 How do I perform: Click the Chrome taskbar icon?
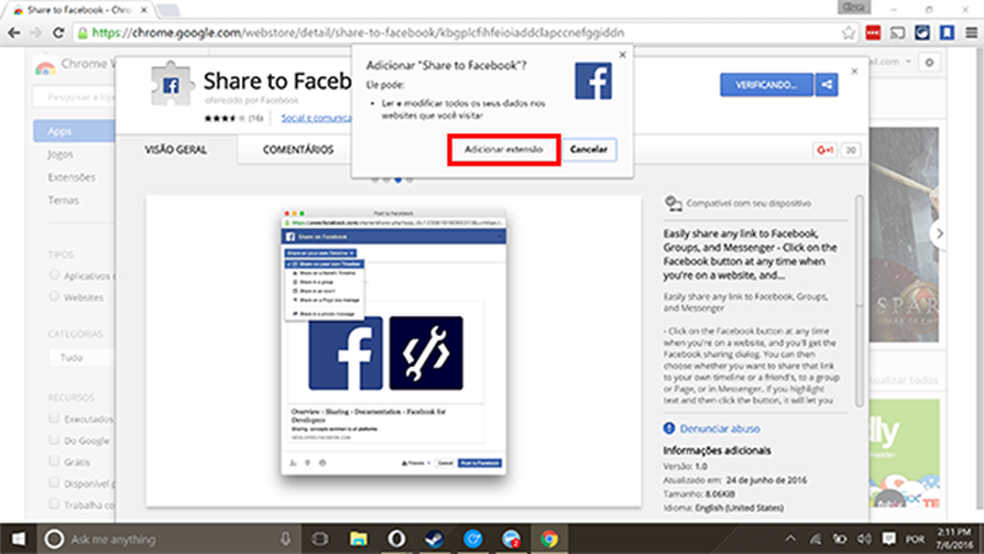click(x=549, y=539)
